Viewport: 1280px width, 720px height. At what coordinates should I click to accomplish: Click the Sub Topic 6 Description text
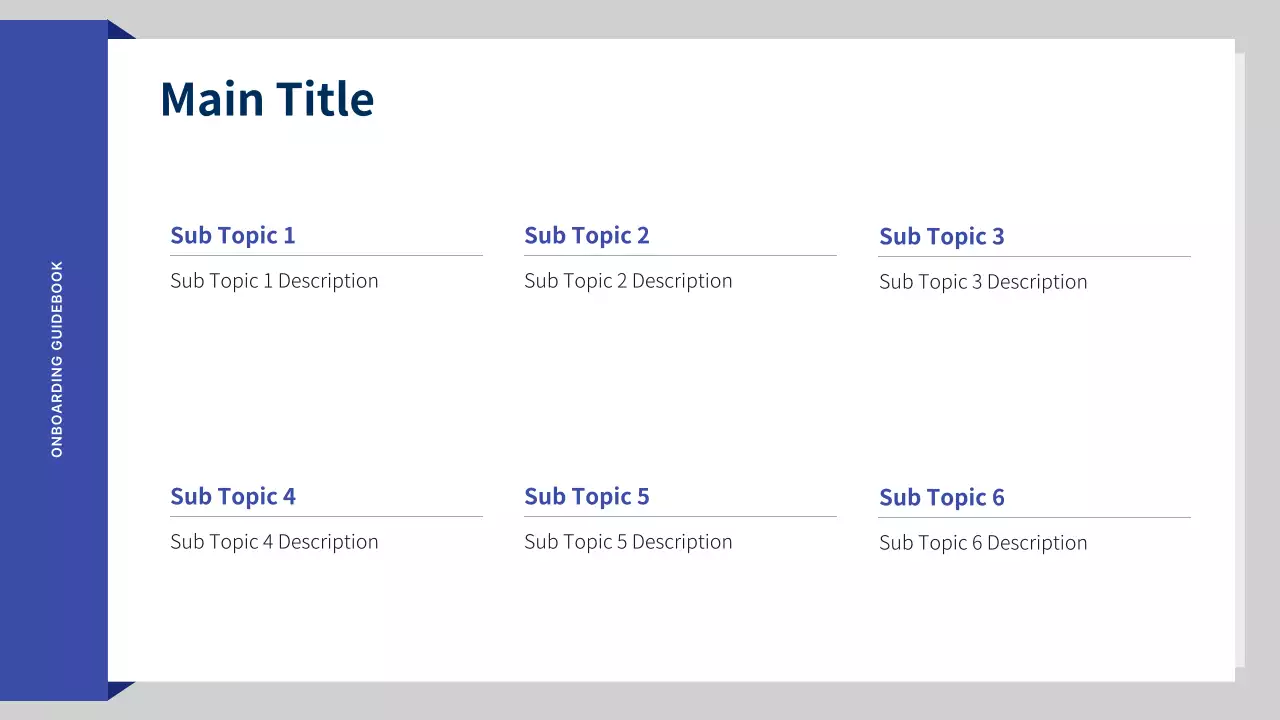983,543
